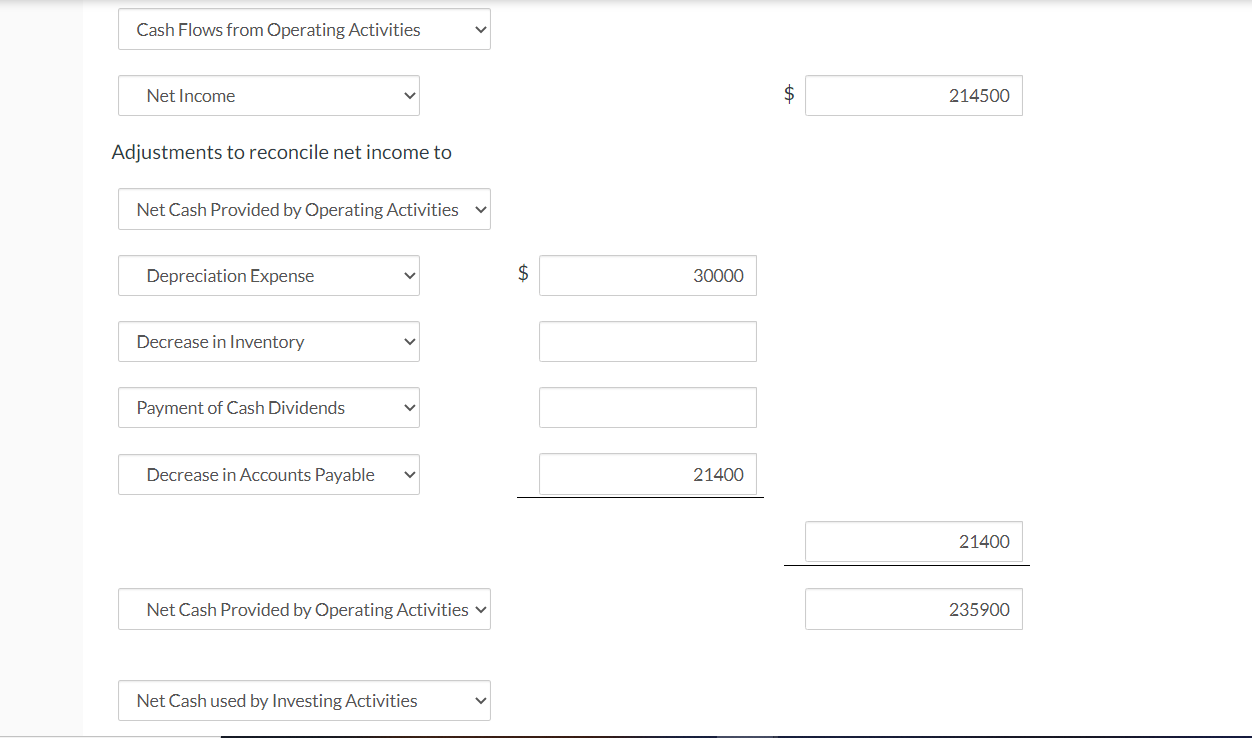Open the Depreciation Expense dropdown
This screenshot has width=1252, height=738.
coord(268,275)
